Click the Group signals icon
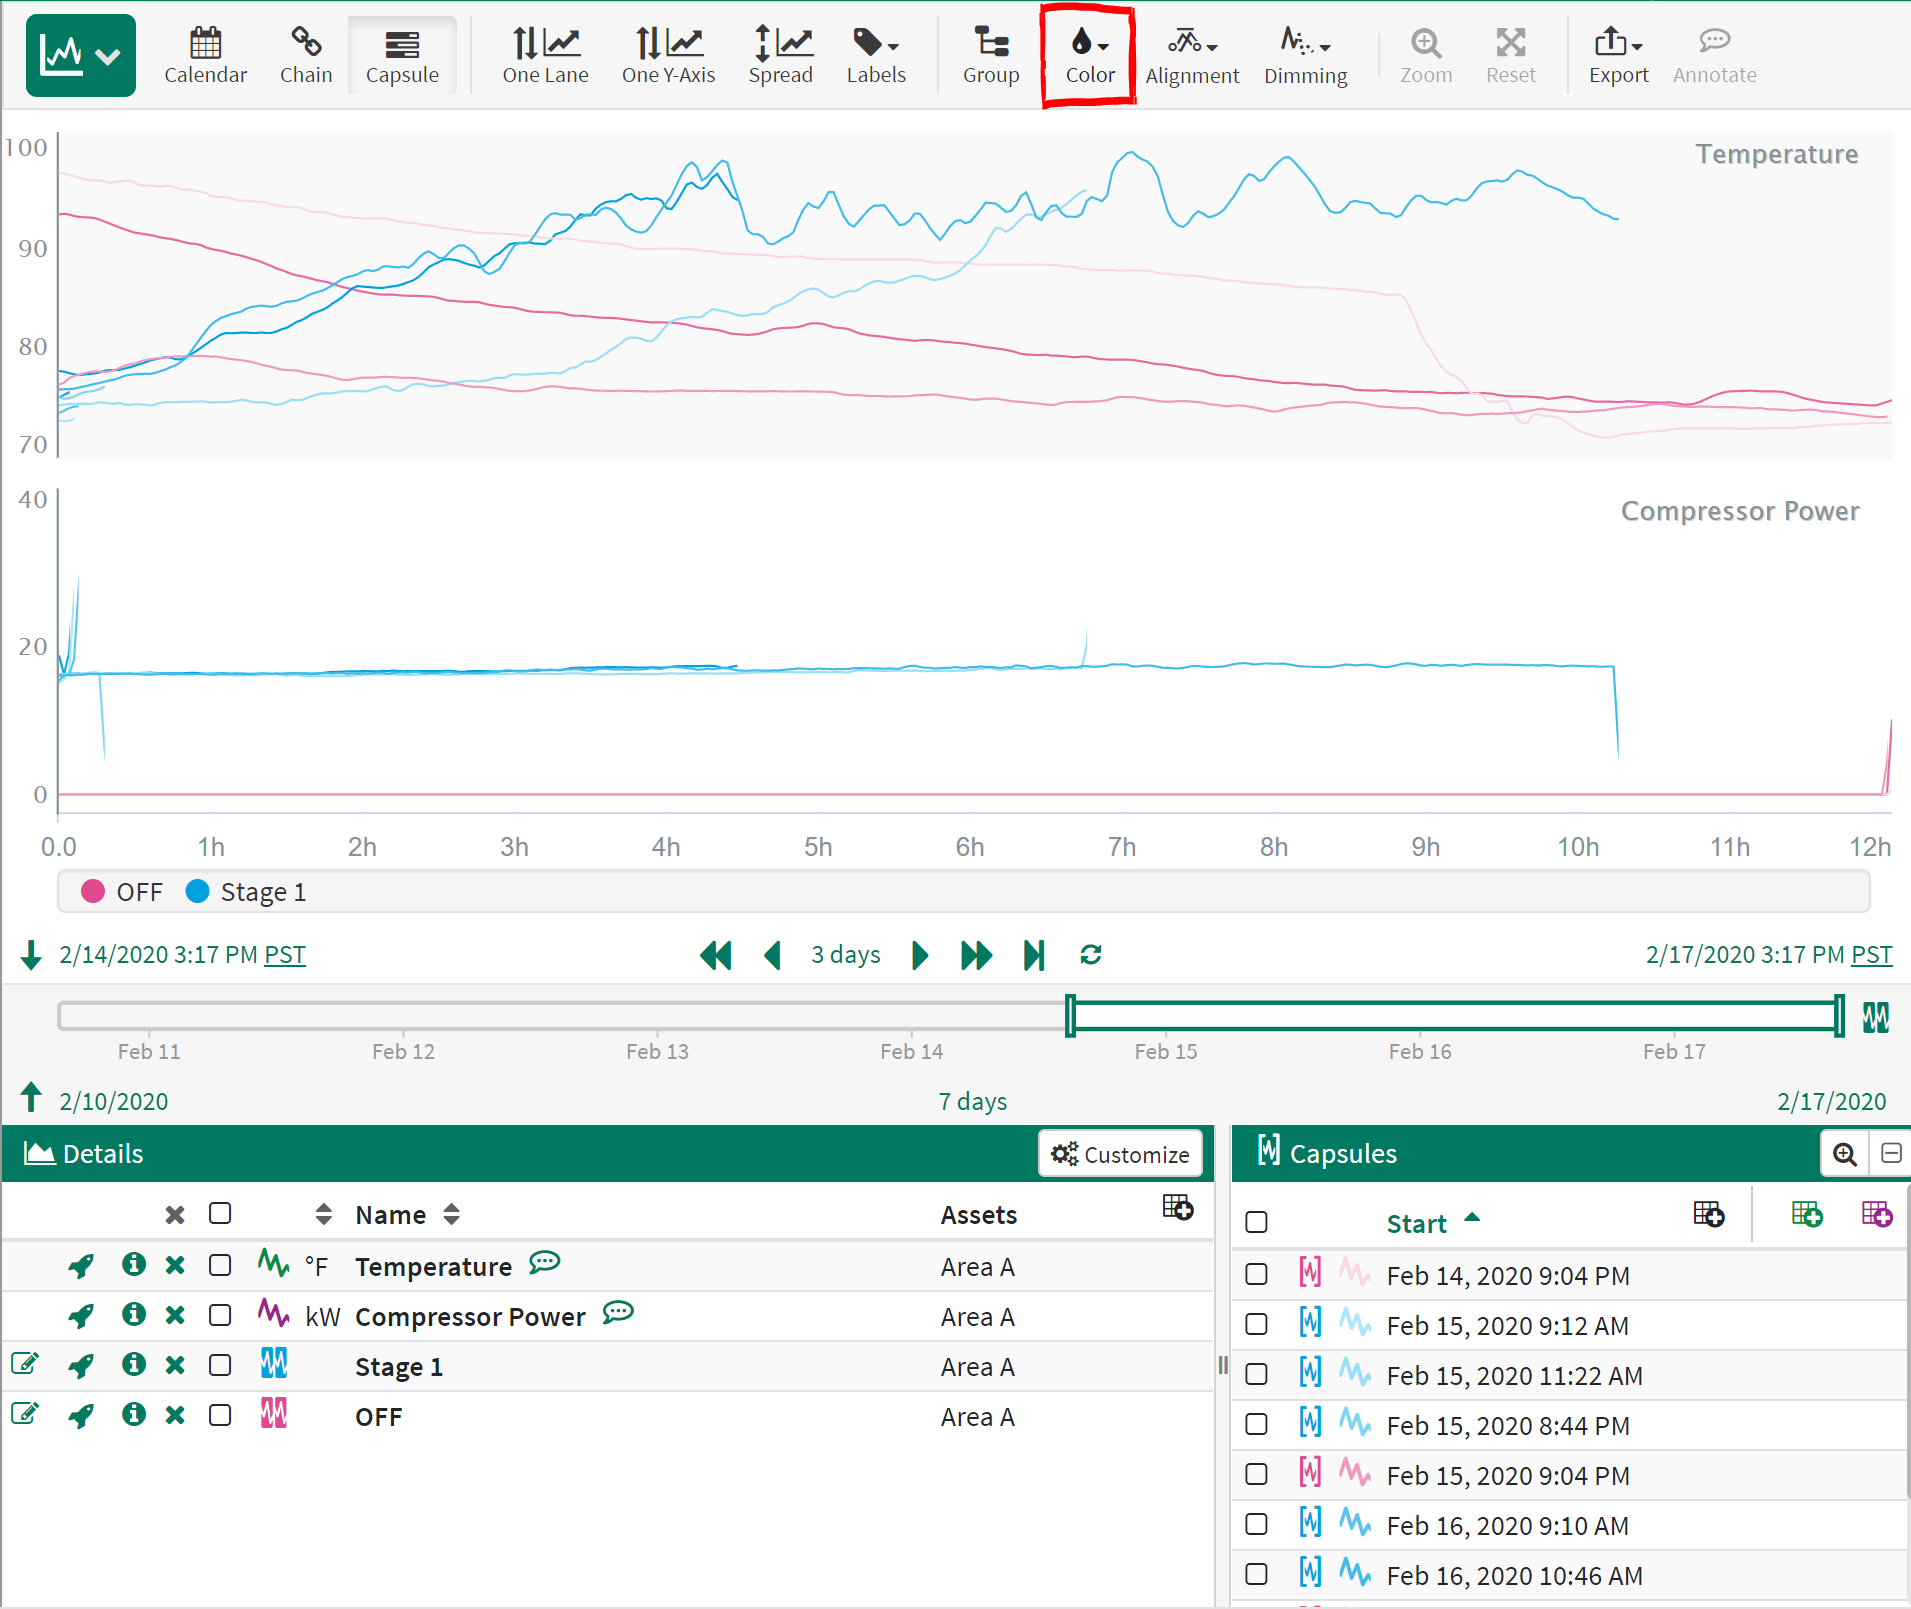 tap(990, 55)
